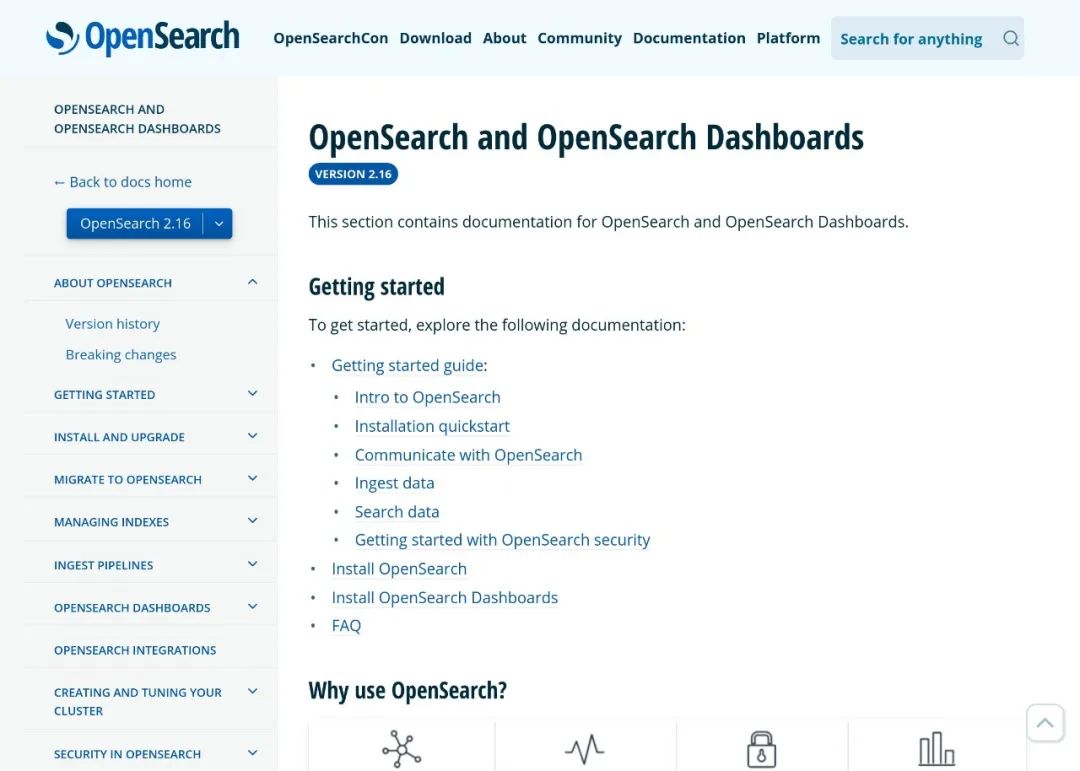Click the padlock security feature icon
The width and height of the screenshot is (1080, 771).
tap(761, 749)
